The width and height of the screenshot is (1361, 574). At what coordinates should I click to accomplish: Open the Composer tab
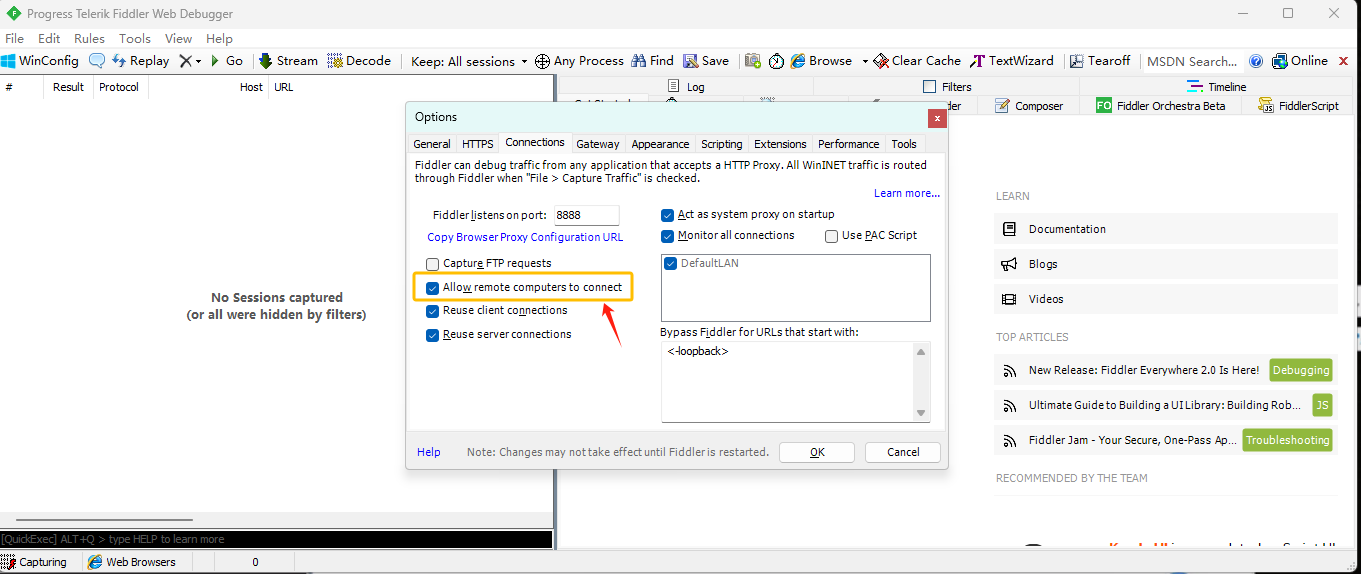pos(1029,106)
